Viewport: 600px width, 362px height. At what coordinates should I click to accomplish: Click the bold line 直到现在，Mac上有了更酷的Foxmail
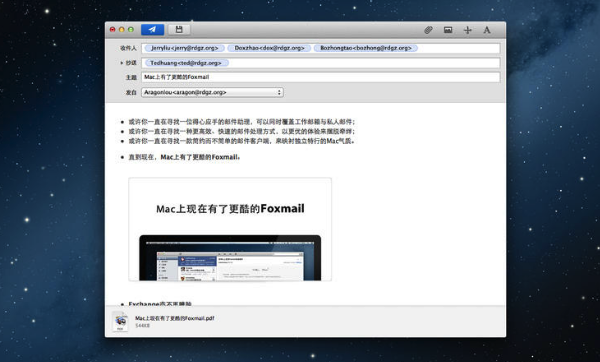(184, 157)
